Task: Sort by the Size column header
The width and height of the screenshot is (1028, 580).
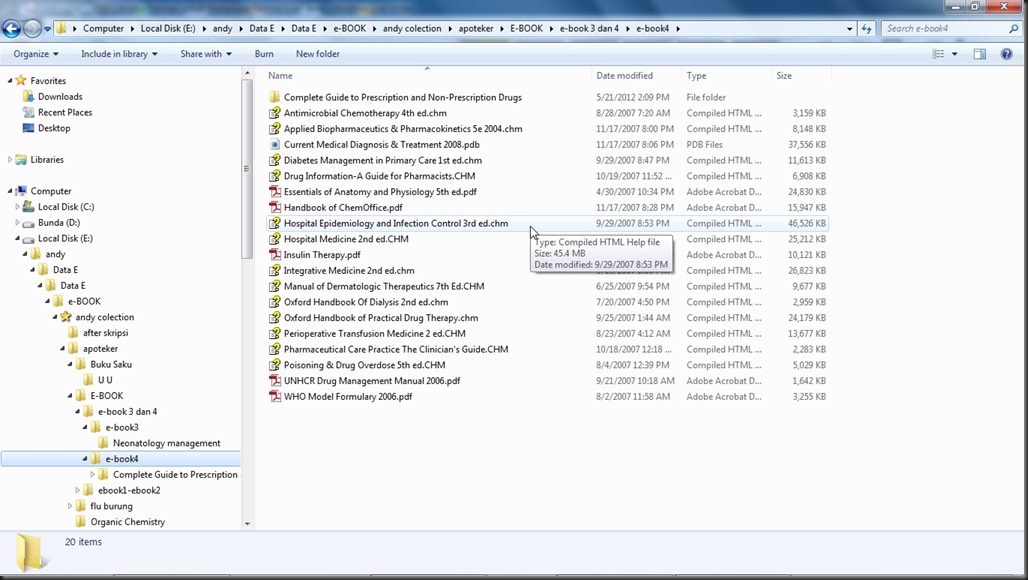Action: [x=783, y=75]
